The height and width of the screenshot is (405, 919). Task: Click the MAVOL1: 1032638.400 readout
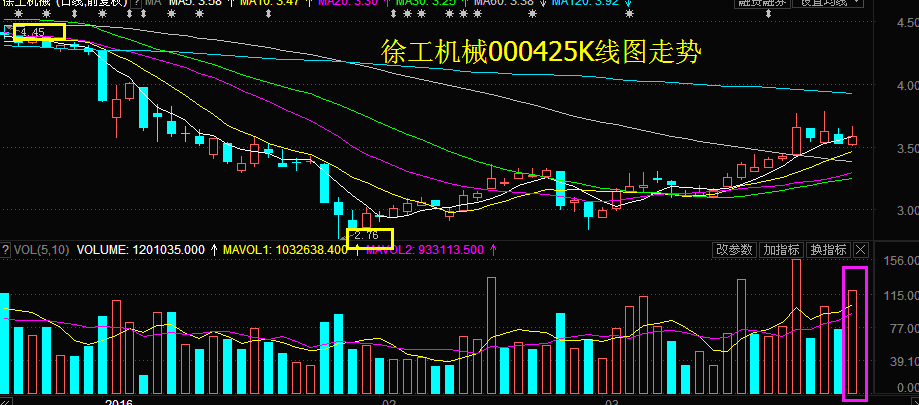[x=284, y=250]
